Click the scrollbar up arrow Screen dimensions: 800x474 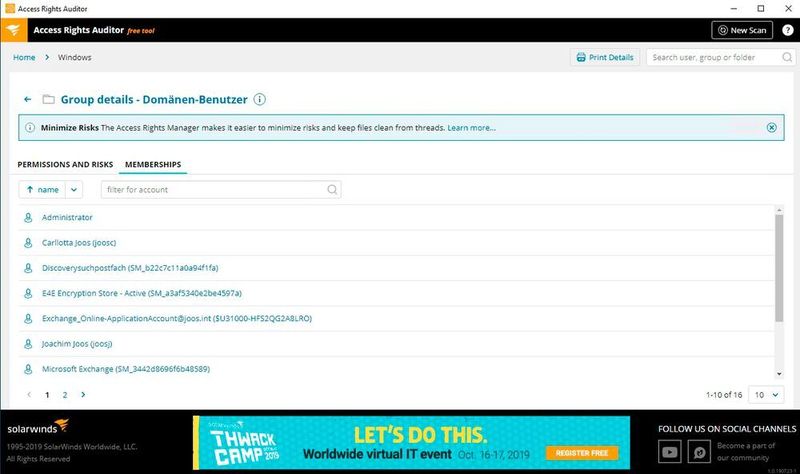coord(779,210)
